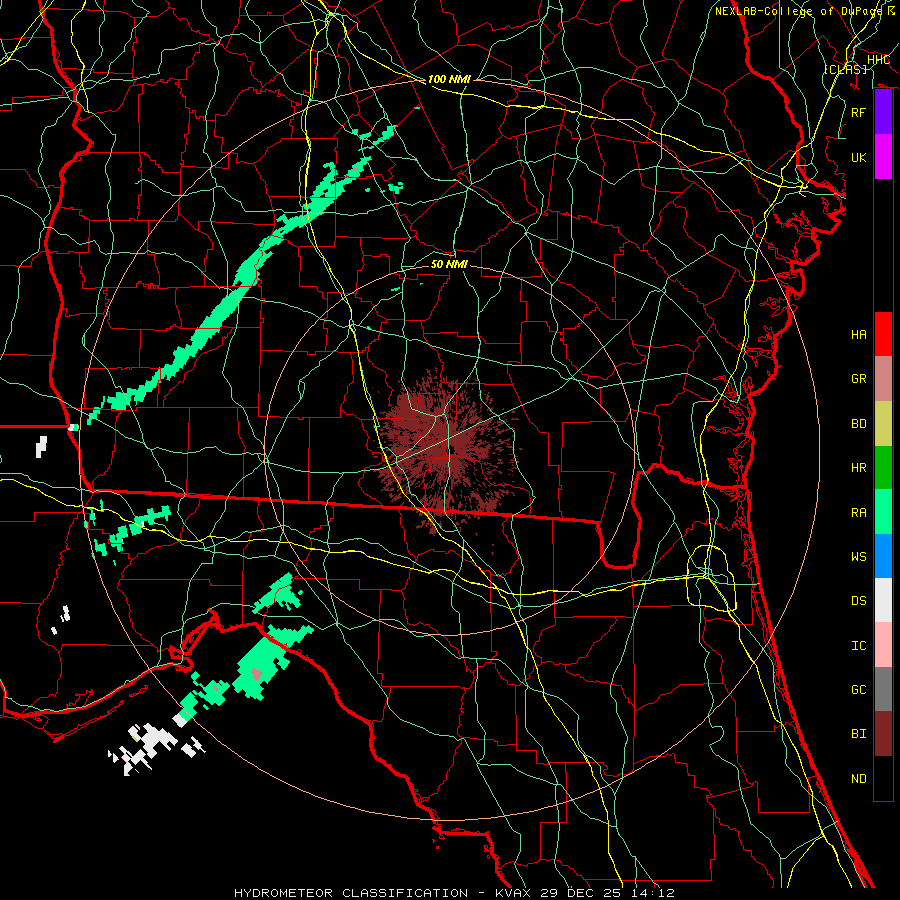
Task: Select the GR legend label
Action: [x=858, y=379]
